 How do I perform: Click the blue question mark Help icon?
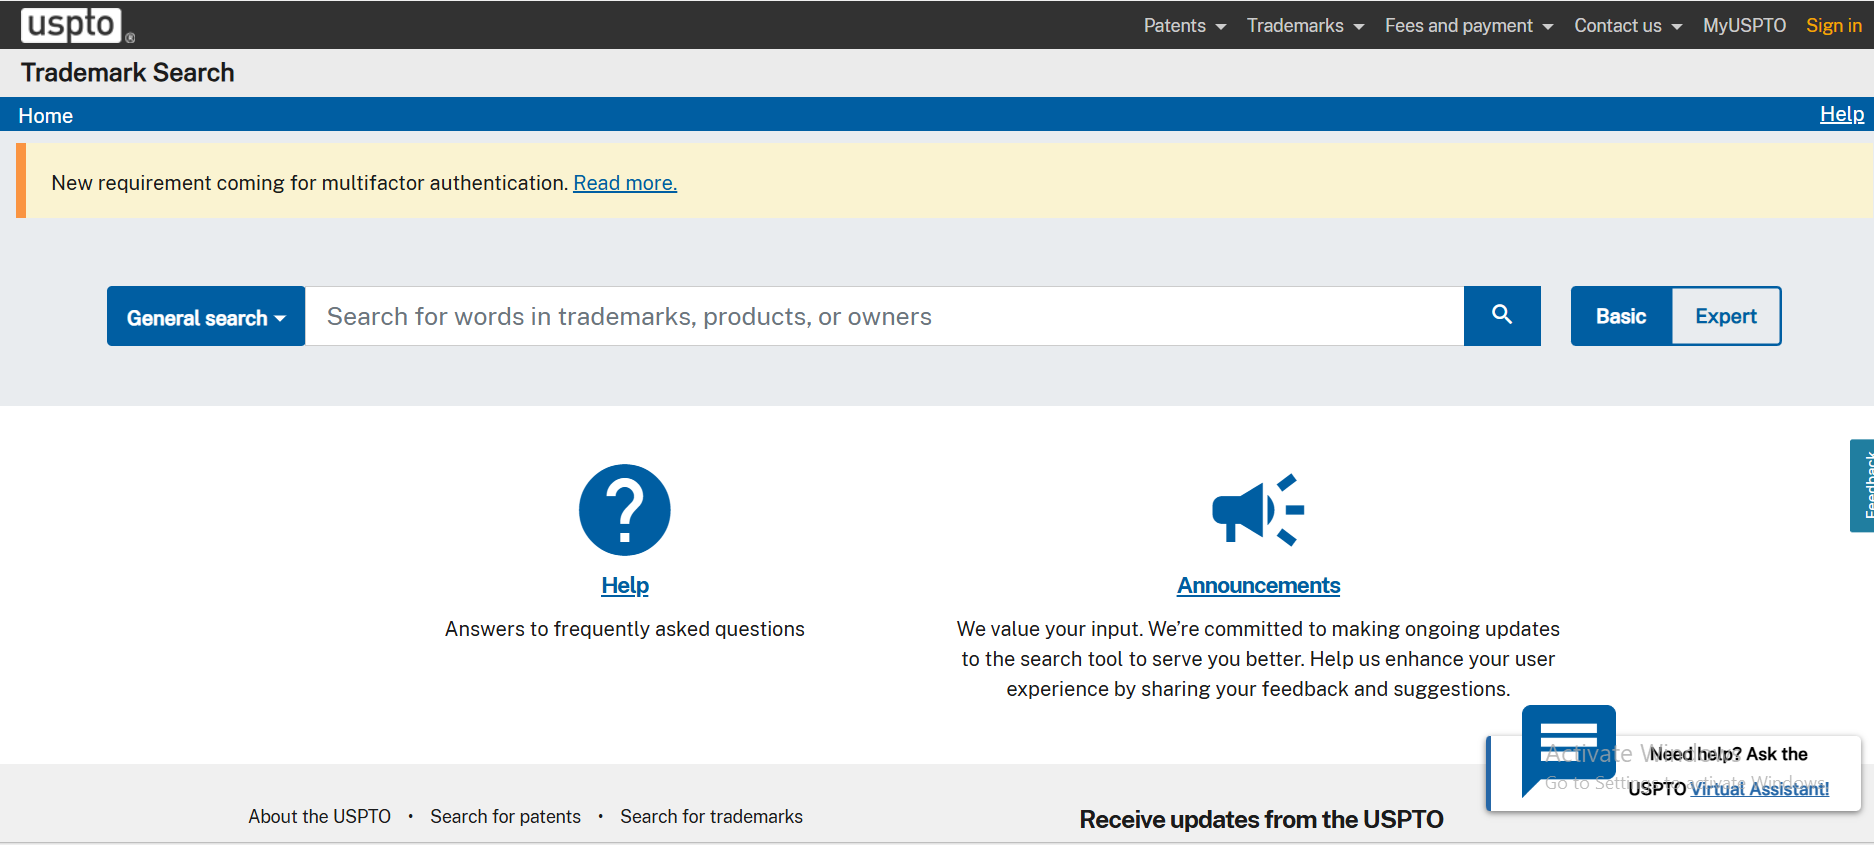[x=625, y=510]
